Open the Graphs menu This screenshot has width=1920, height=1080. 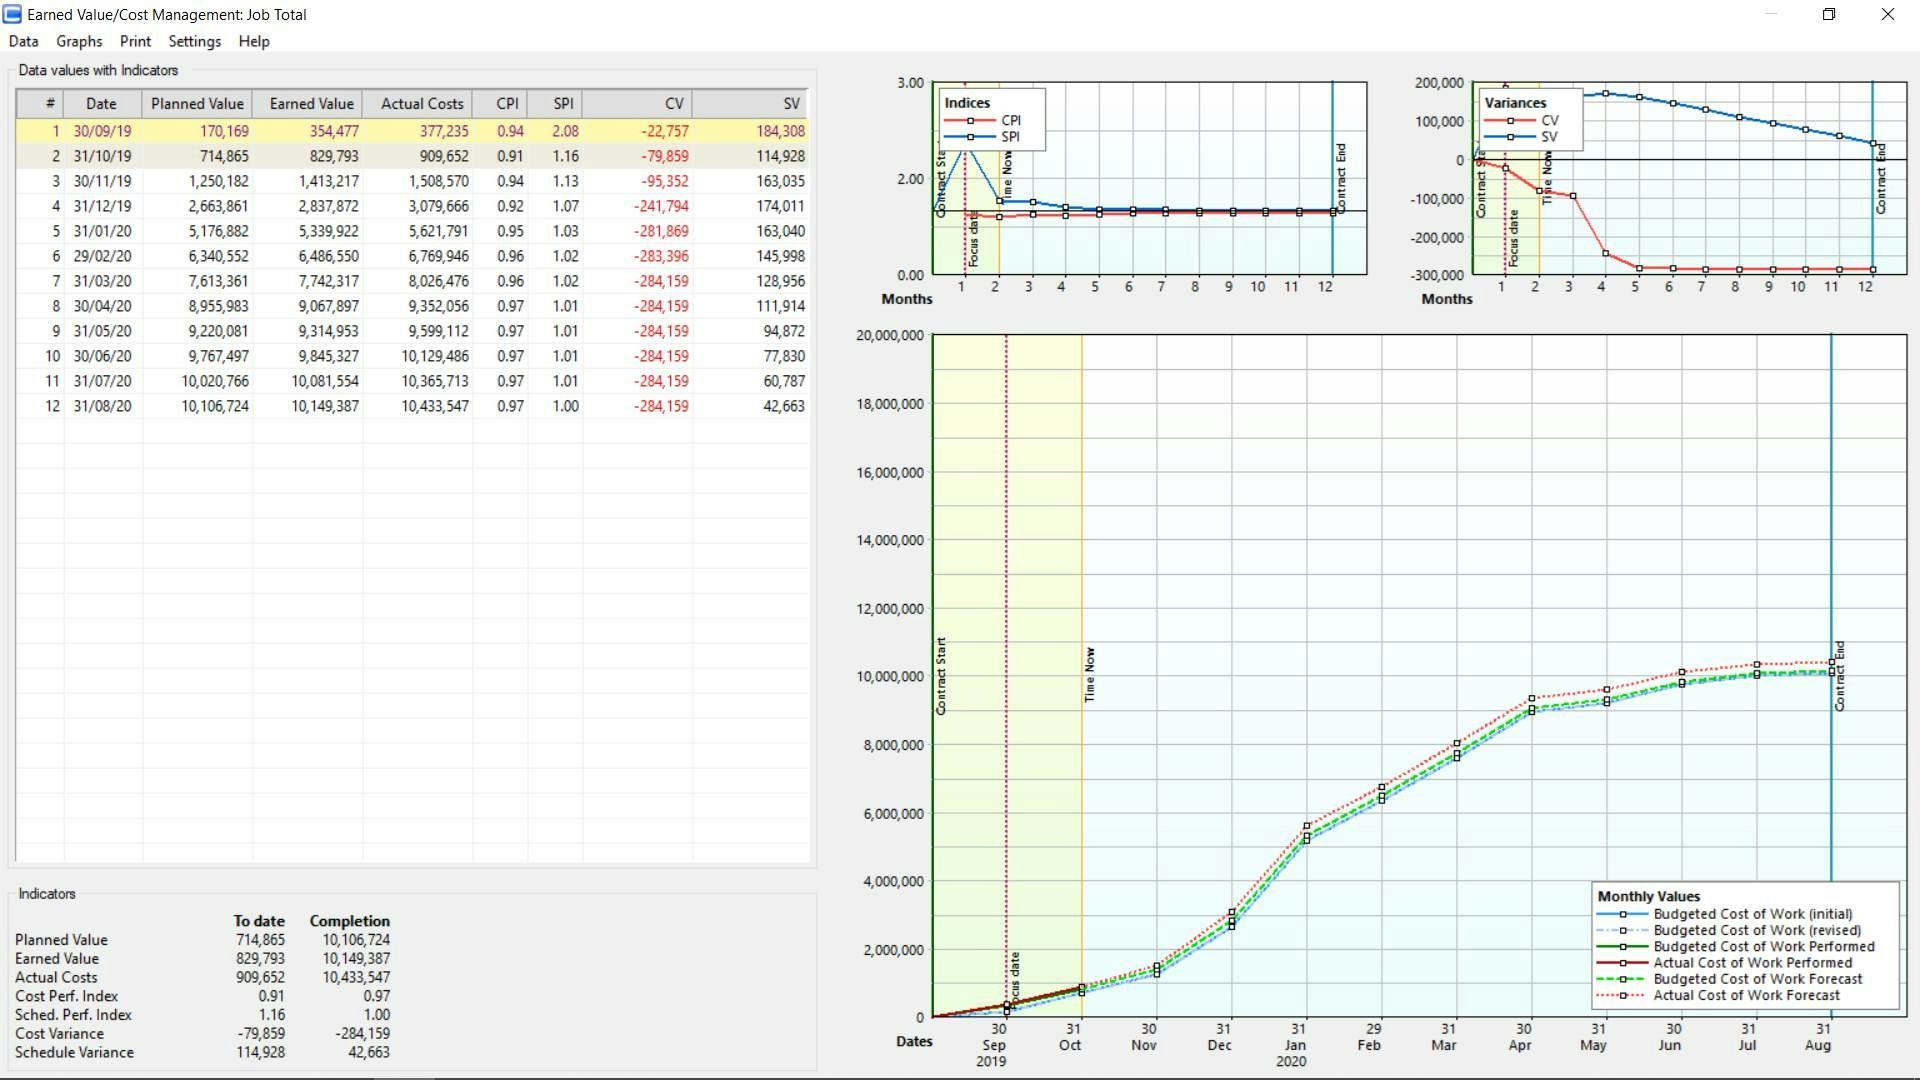point(79,41)
